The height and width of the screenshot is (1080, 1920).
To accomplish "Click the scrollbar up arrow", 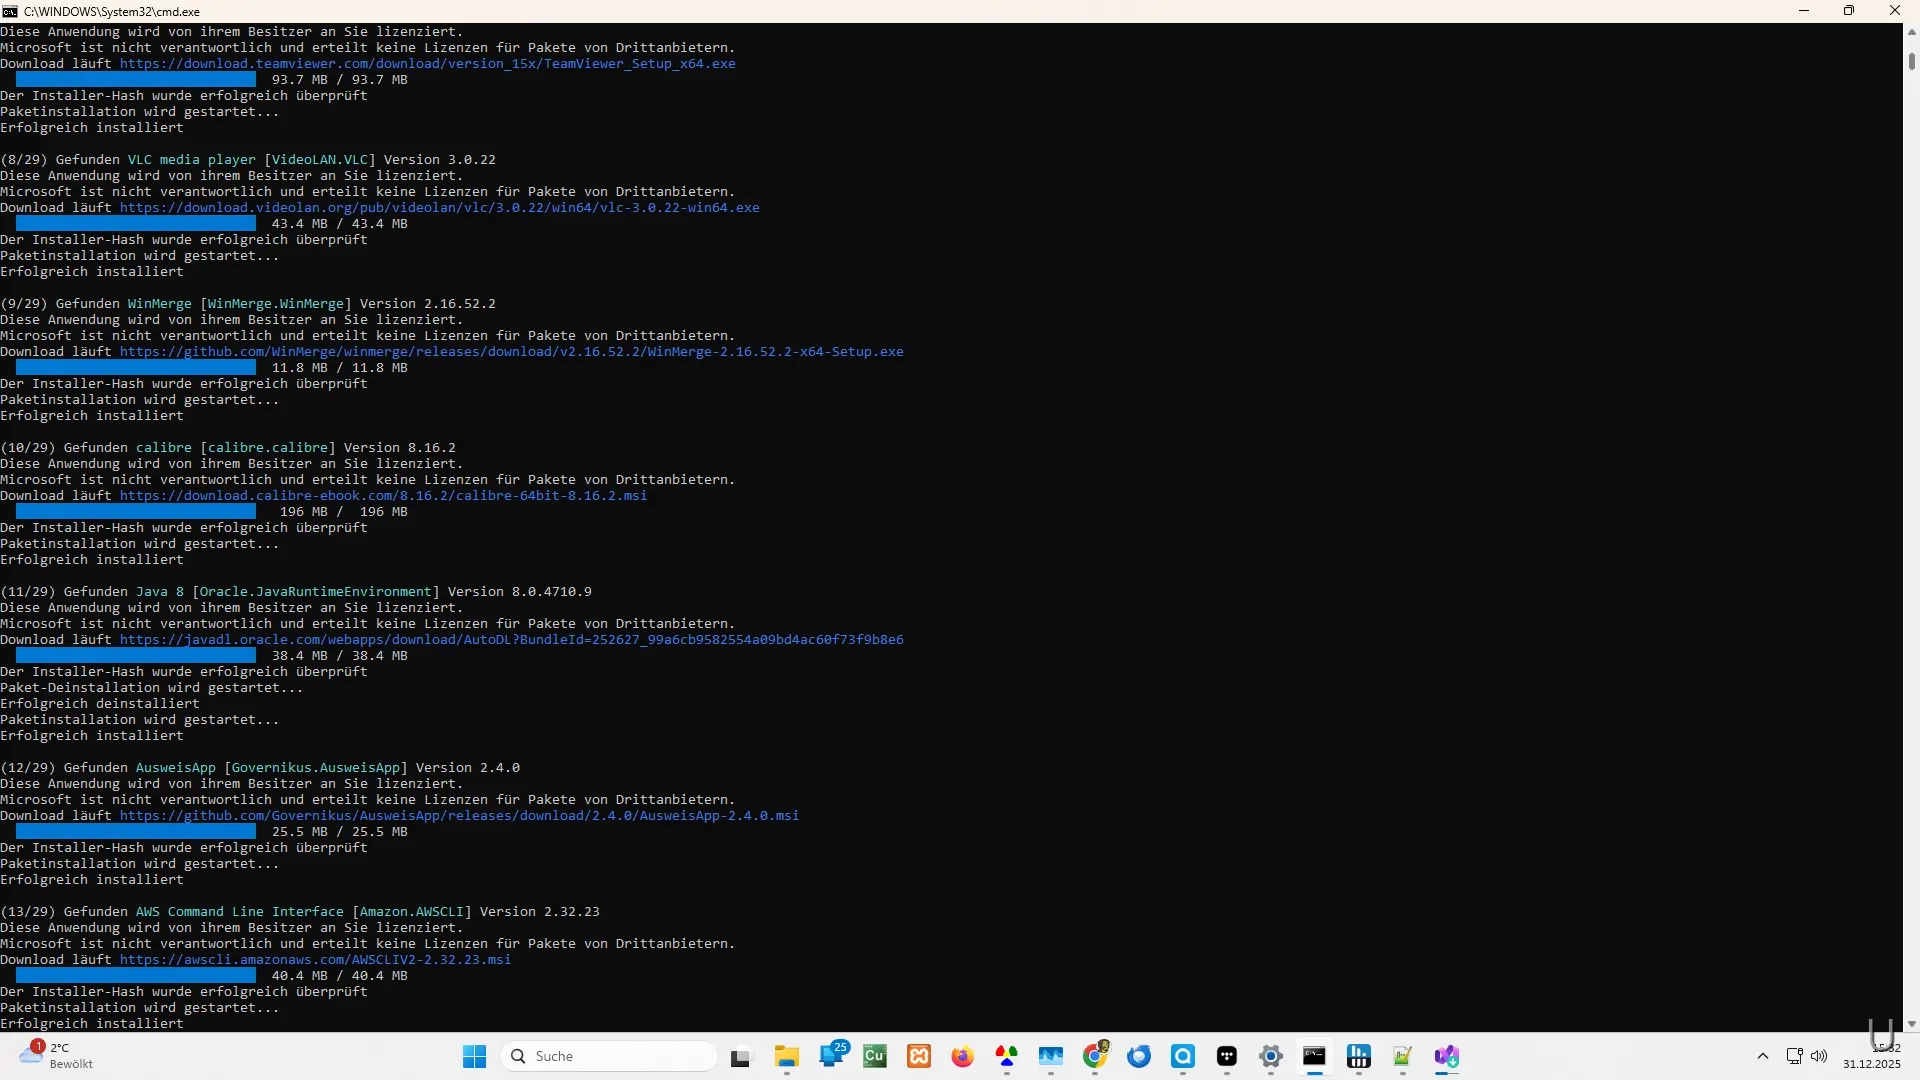I will click(x=1911, y=32).
